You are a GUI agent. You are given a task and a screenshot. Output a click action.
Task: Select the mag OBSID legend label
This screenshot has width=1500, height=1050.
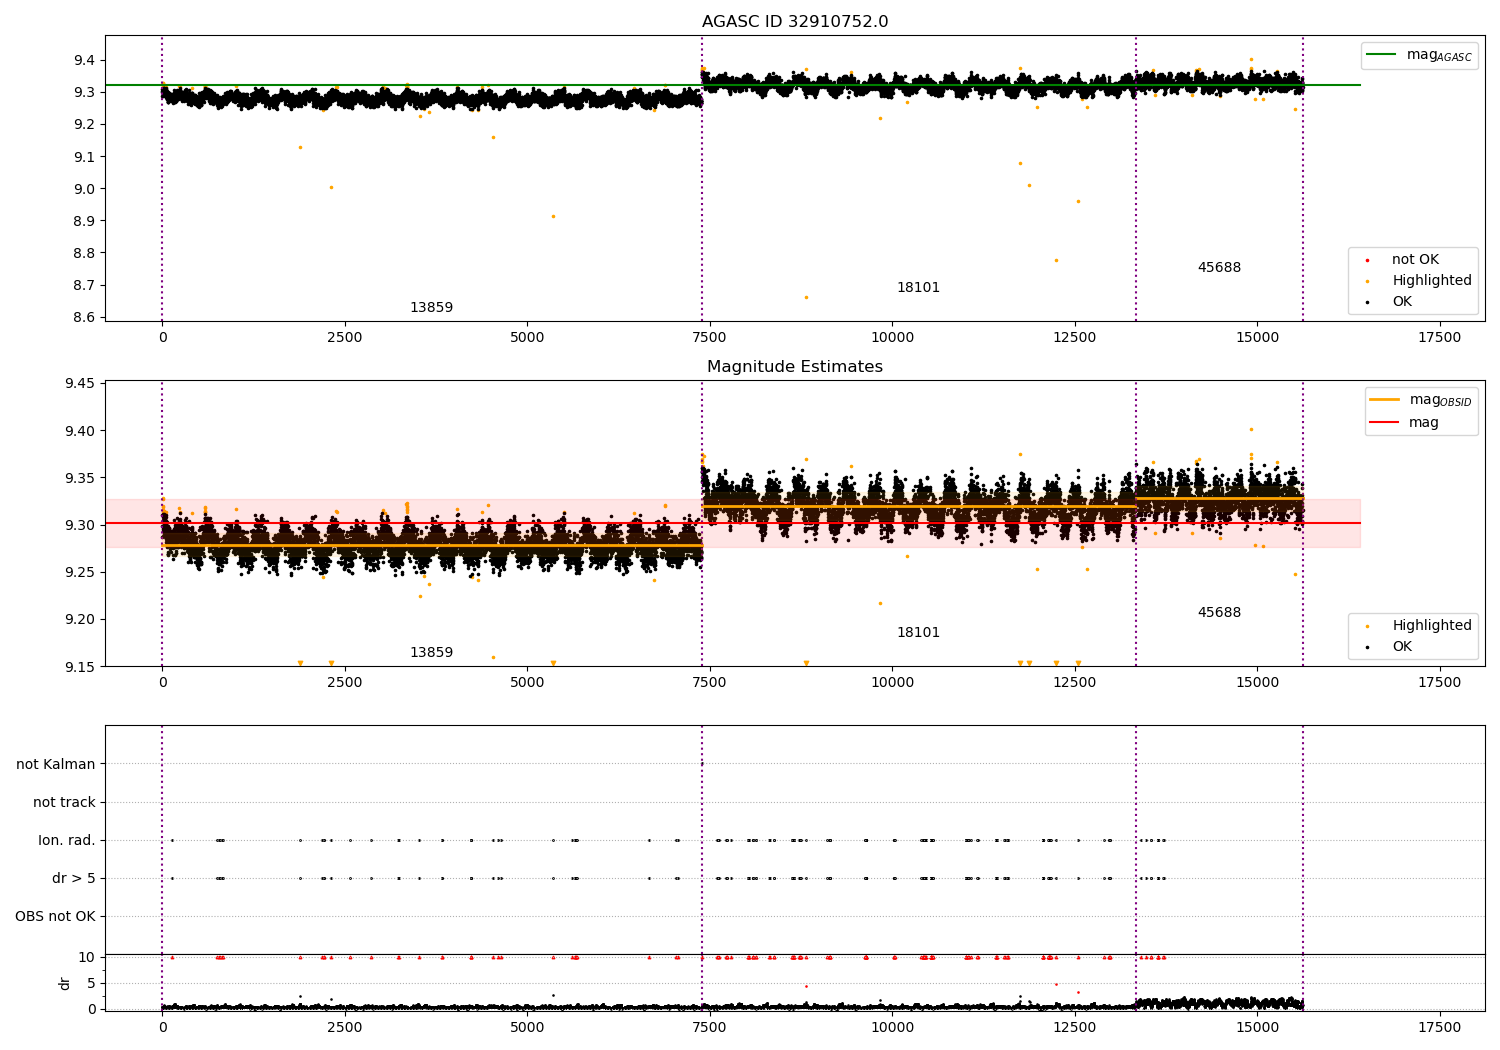pyautogui.click(x=1441, y=400)
